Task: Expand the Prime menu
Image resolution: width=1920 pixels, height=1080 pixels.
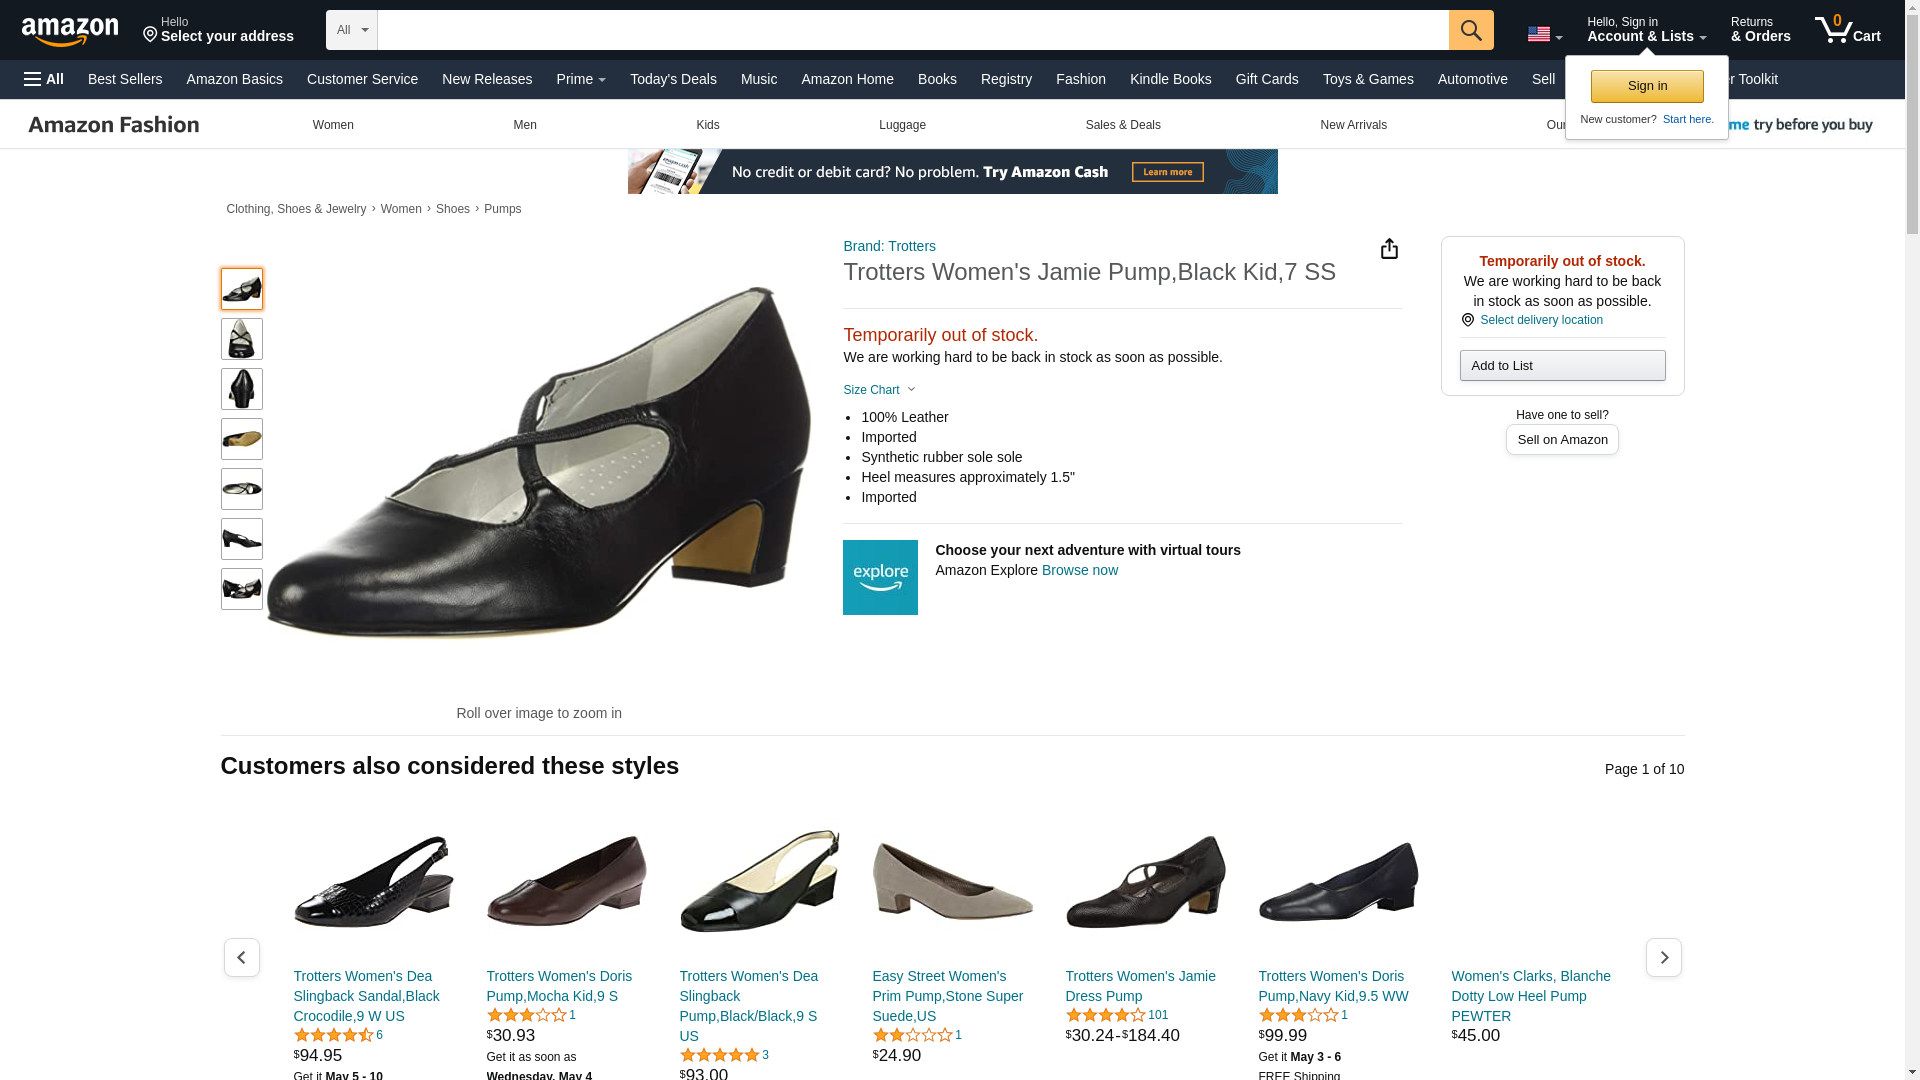Action: [581, 79]
